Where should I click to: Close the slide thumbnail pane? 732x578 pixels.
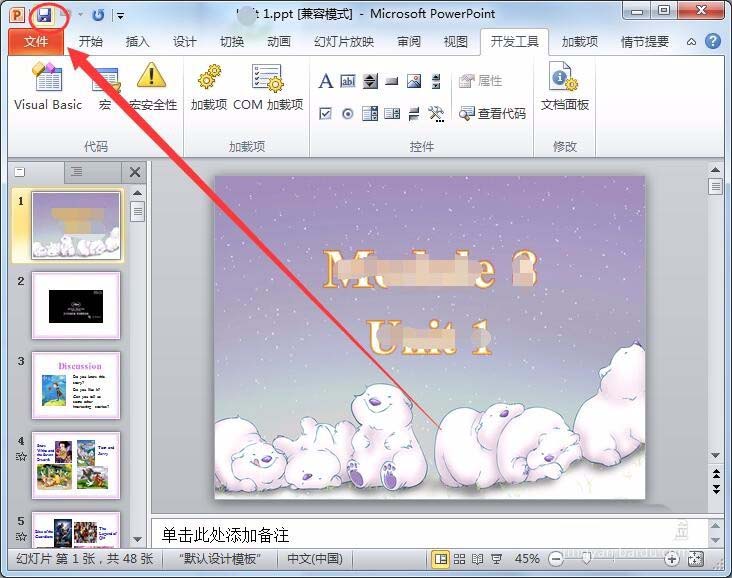pyautogui.click(x=135, y=172)
